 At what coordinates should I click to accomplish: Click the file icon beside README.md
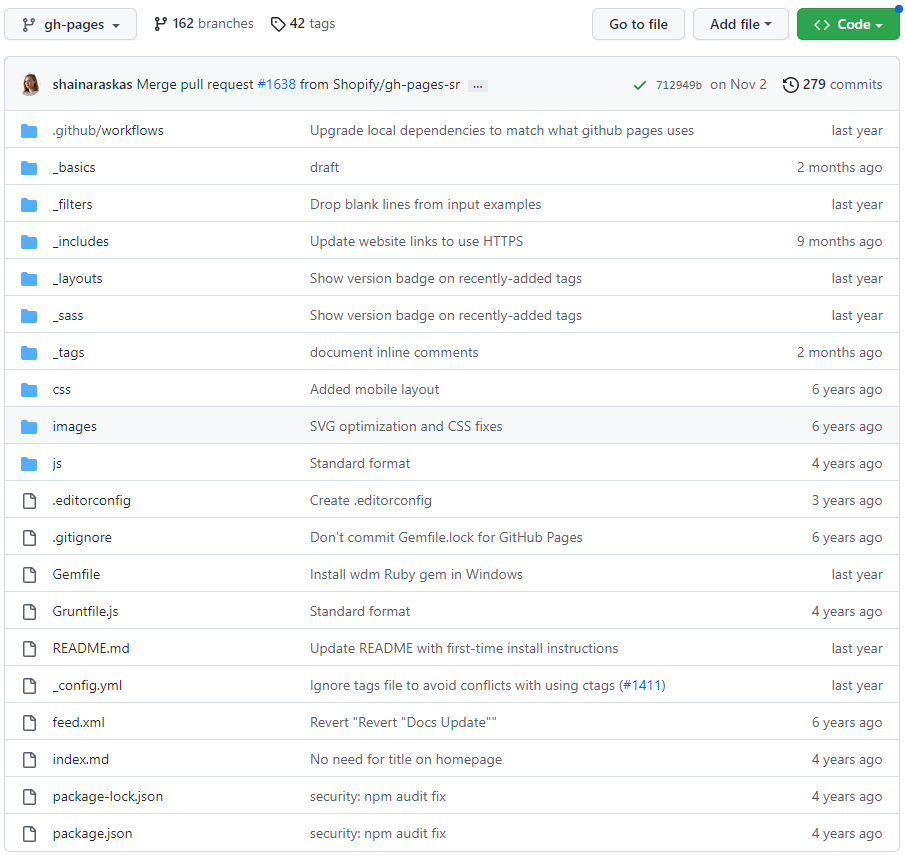tap(29, 648)
